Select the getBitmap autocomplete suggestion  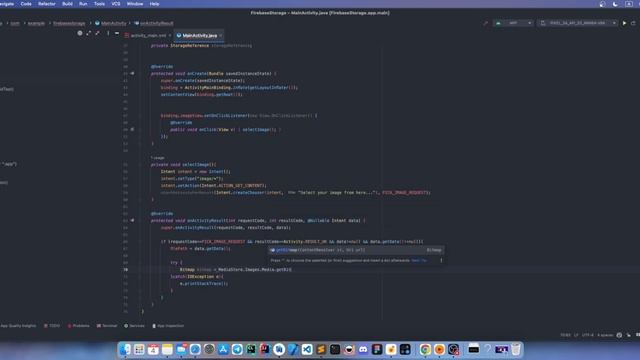point(356,250)
